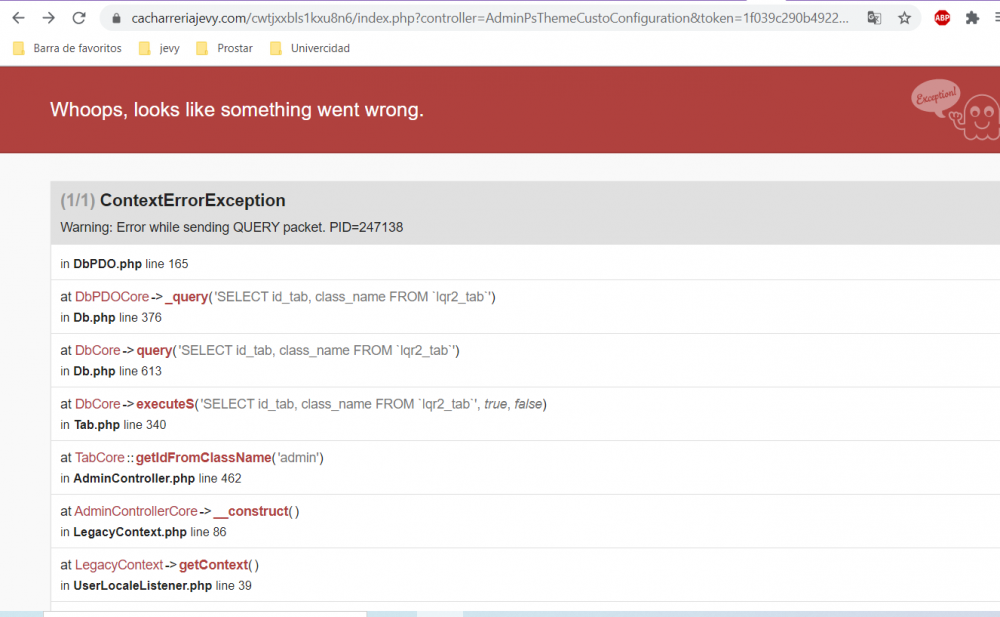This screenshot has width=1000, height=617.
Task: Select the URL in the address bar
Action: pos(490,19)
